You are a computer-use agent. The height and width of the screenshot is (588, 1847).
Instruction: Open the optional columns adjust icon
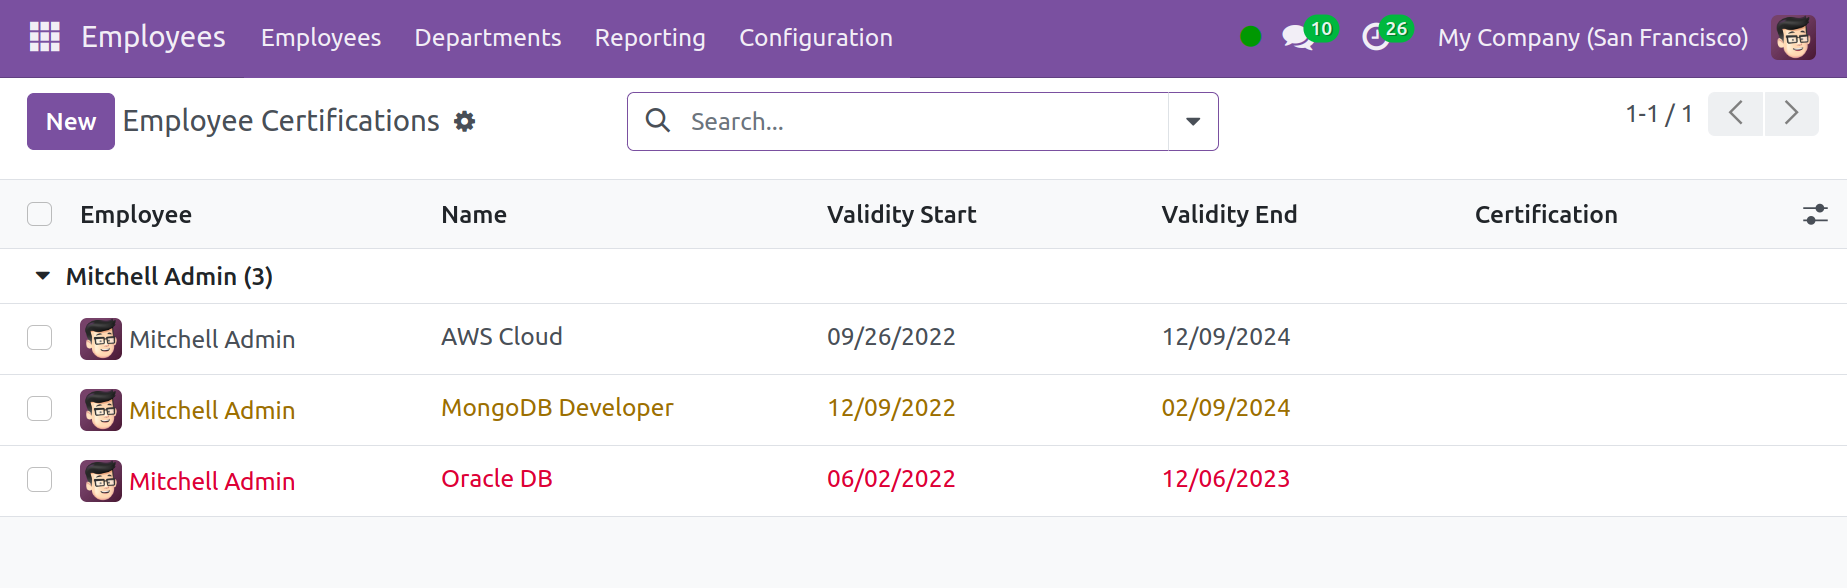coord(1815,214)
